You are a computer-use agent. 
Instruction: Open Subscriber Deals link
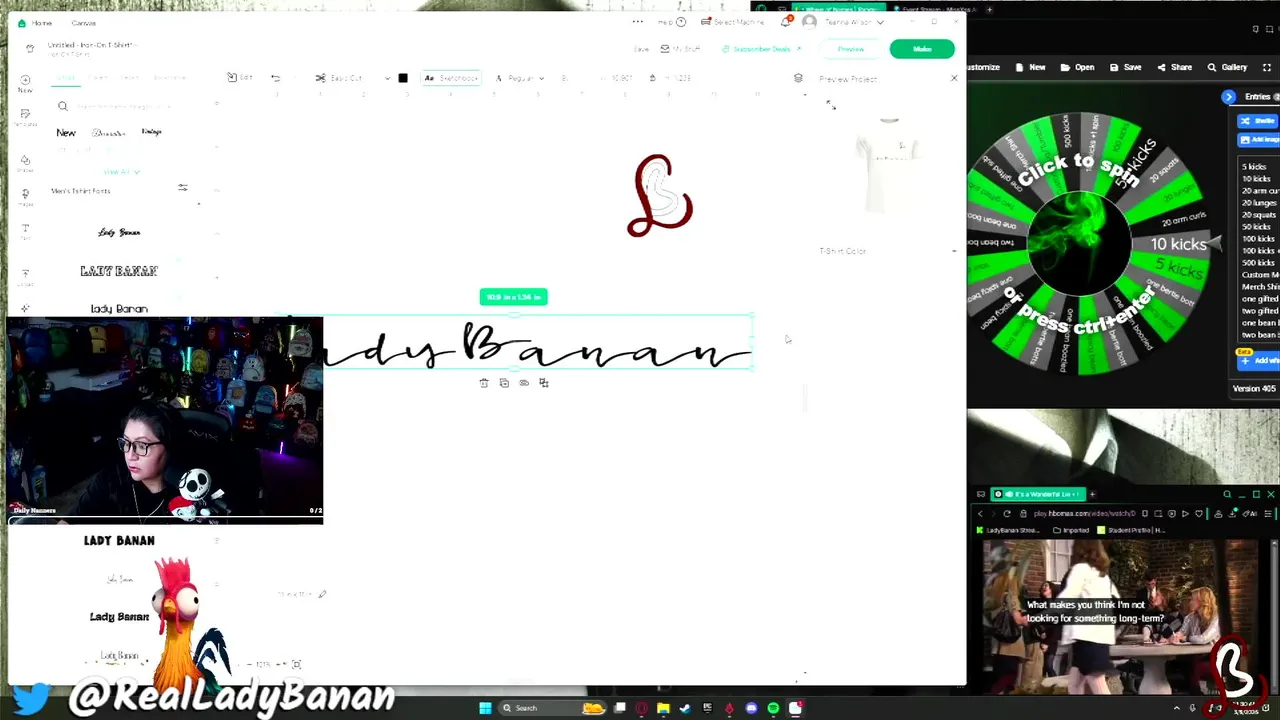(762, 49)
